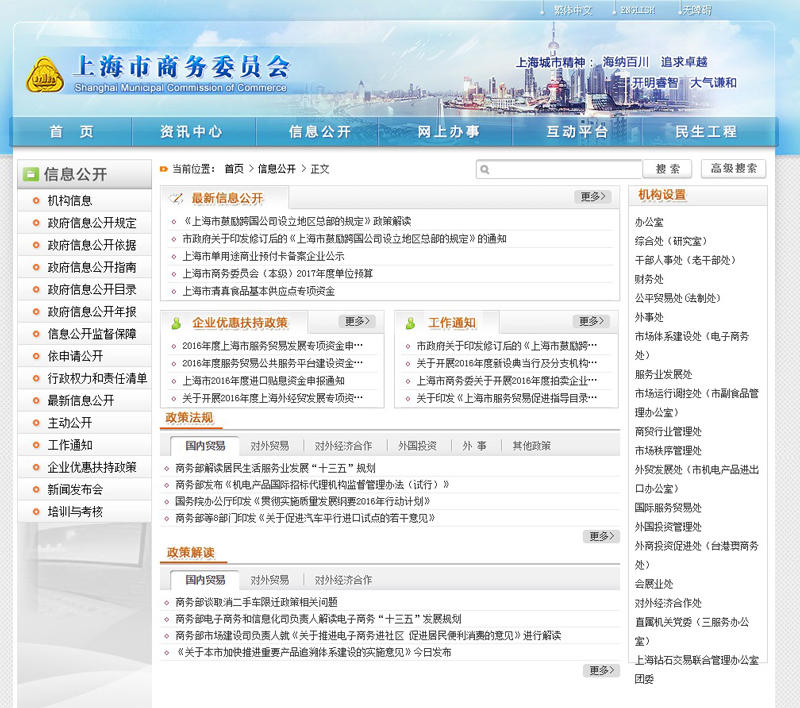
Task: Open 培训与考核 in sidebar
Action: 76,512
